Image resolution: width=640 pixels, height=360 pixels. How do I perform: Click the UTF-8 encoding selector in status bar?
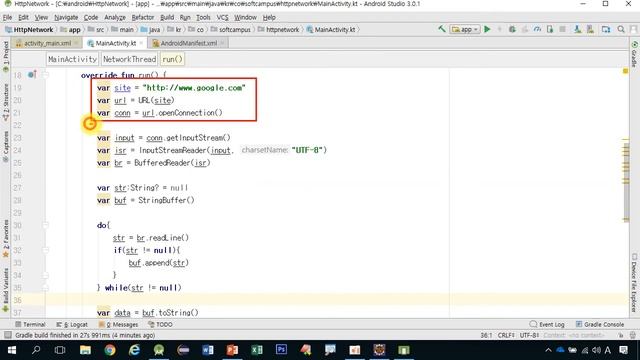pos(529,336)
